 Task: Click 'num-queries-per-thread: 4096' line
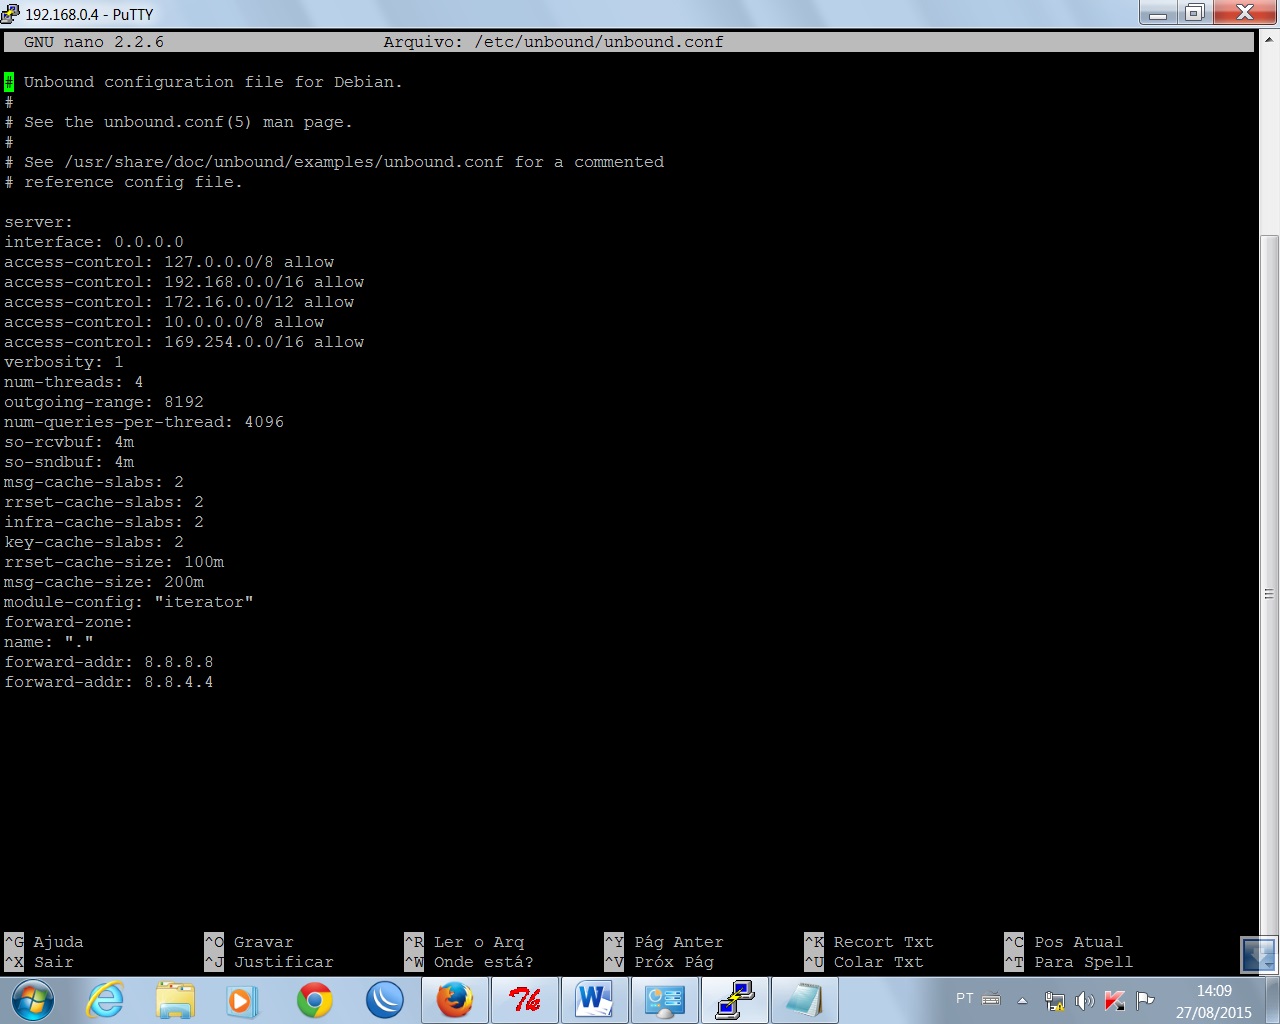click(144, 422)
